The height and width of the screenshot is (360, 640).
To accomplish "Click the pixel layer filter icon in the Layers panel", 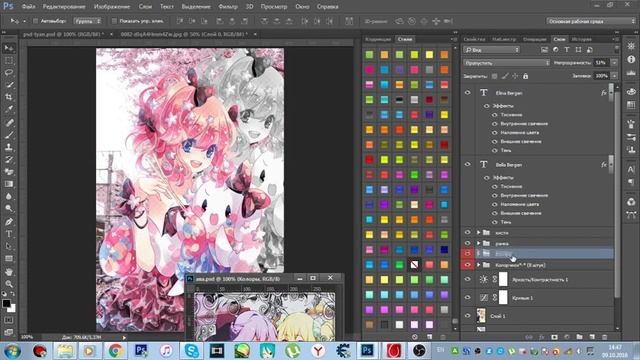I will [544, 49].
